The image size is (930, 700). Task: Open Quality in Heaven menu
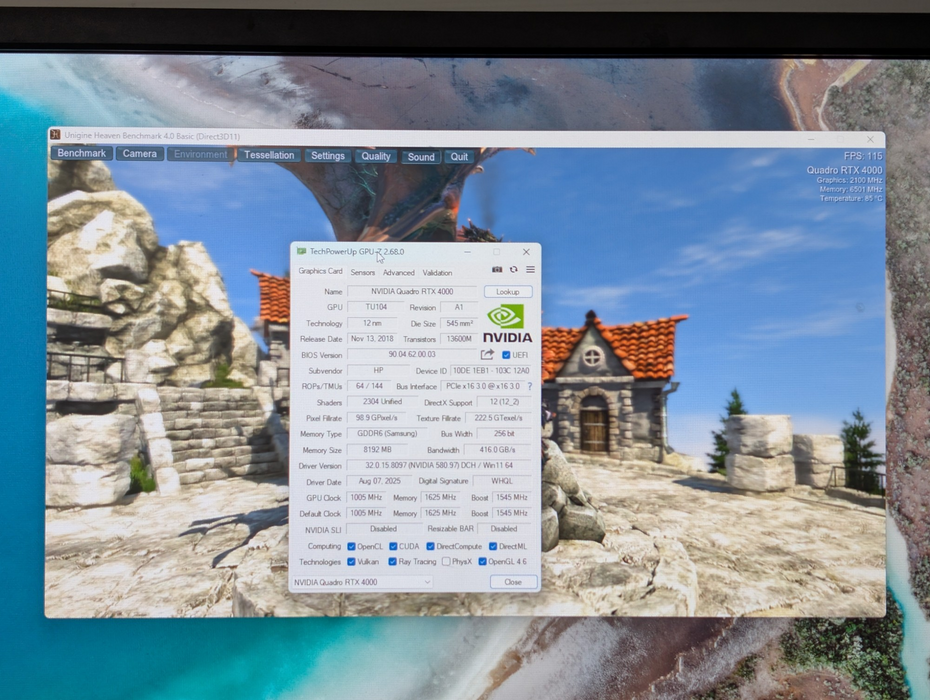tap(376, 156)
